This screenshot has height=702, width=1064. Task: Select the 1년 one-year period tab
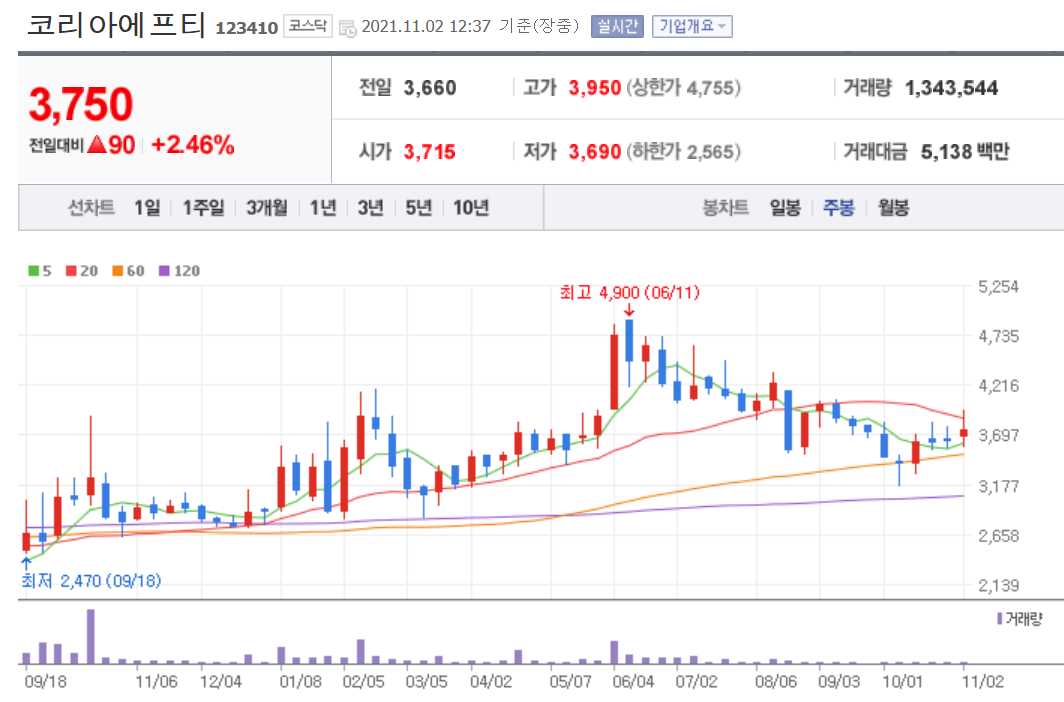tap(323, 206)
